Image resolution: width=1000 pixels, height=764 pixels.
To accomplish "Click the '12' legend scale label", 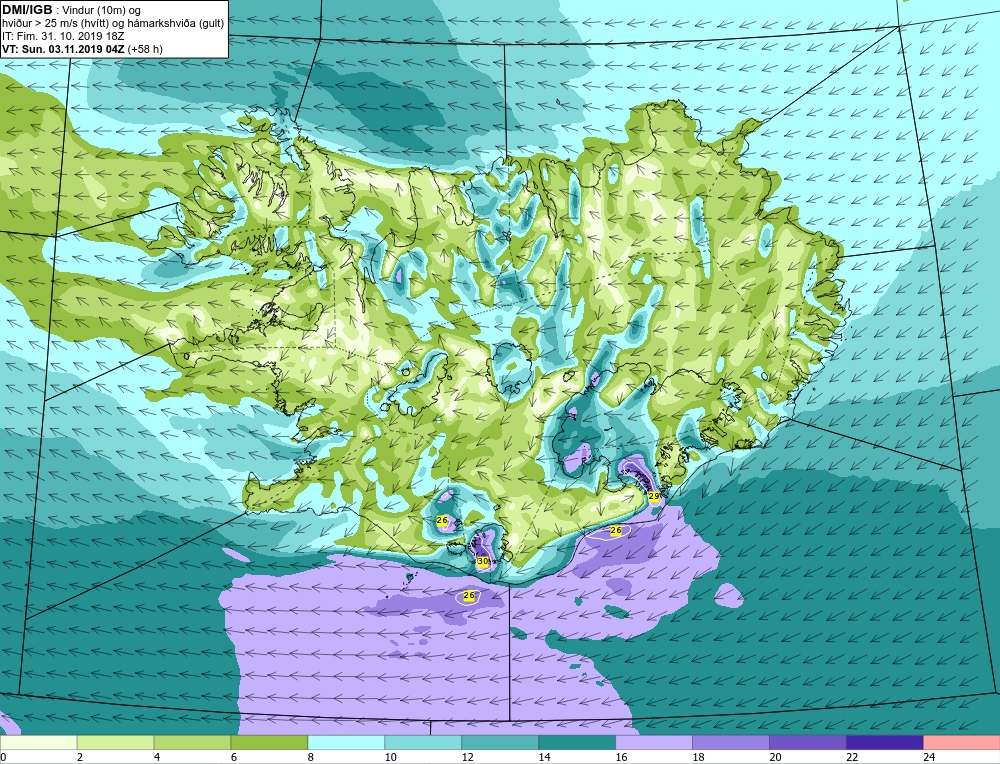I will click(467, 757).
